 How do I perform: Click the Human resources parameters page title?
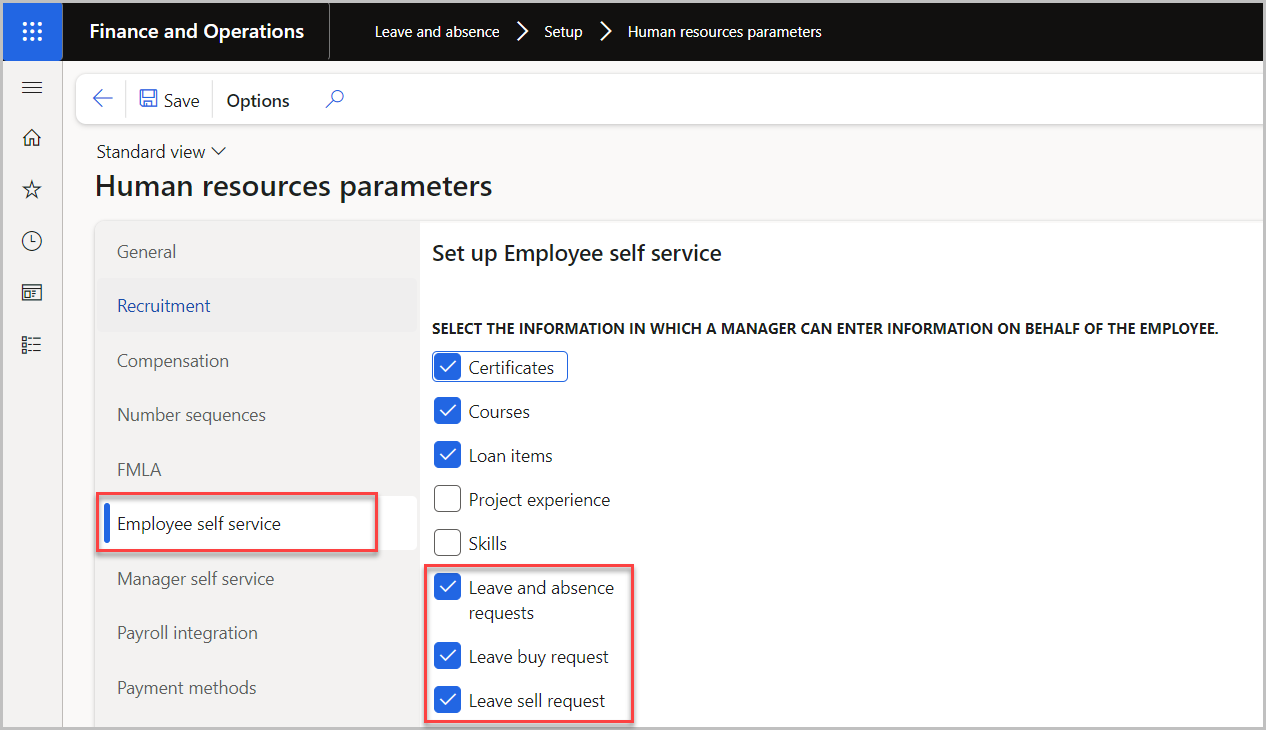294,186
